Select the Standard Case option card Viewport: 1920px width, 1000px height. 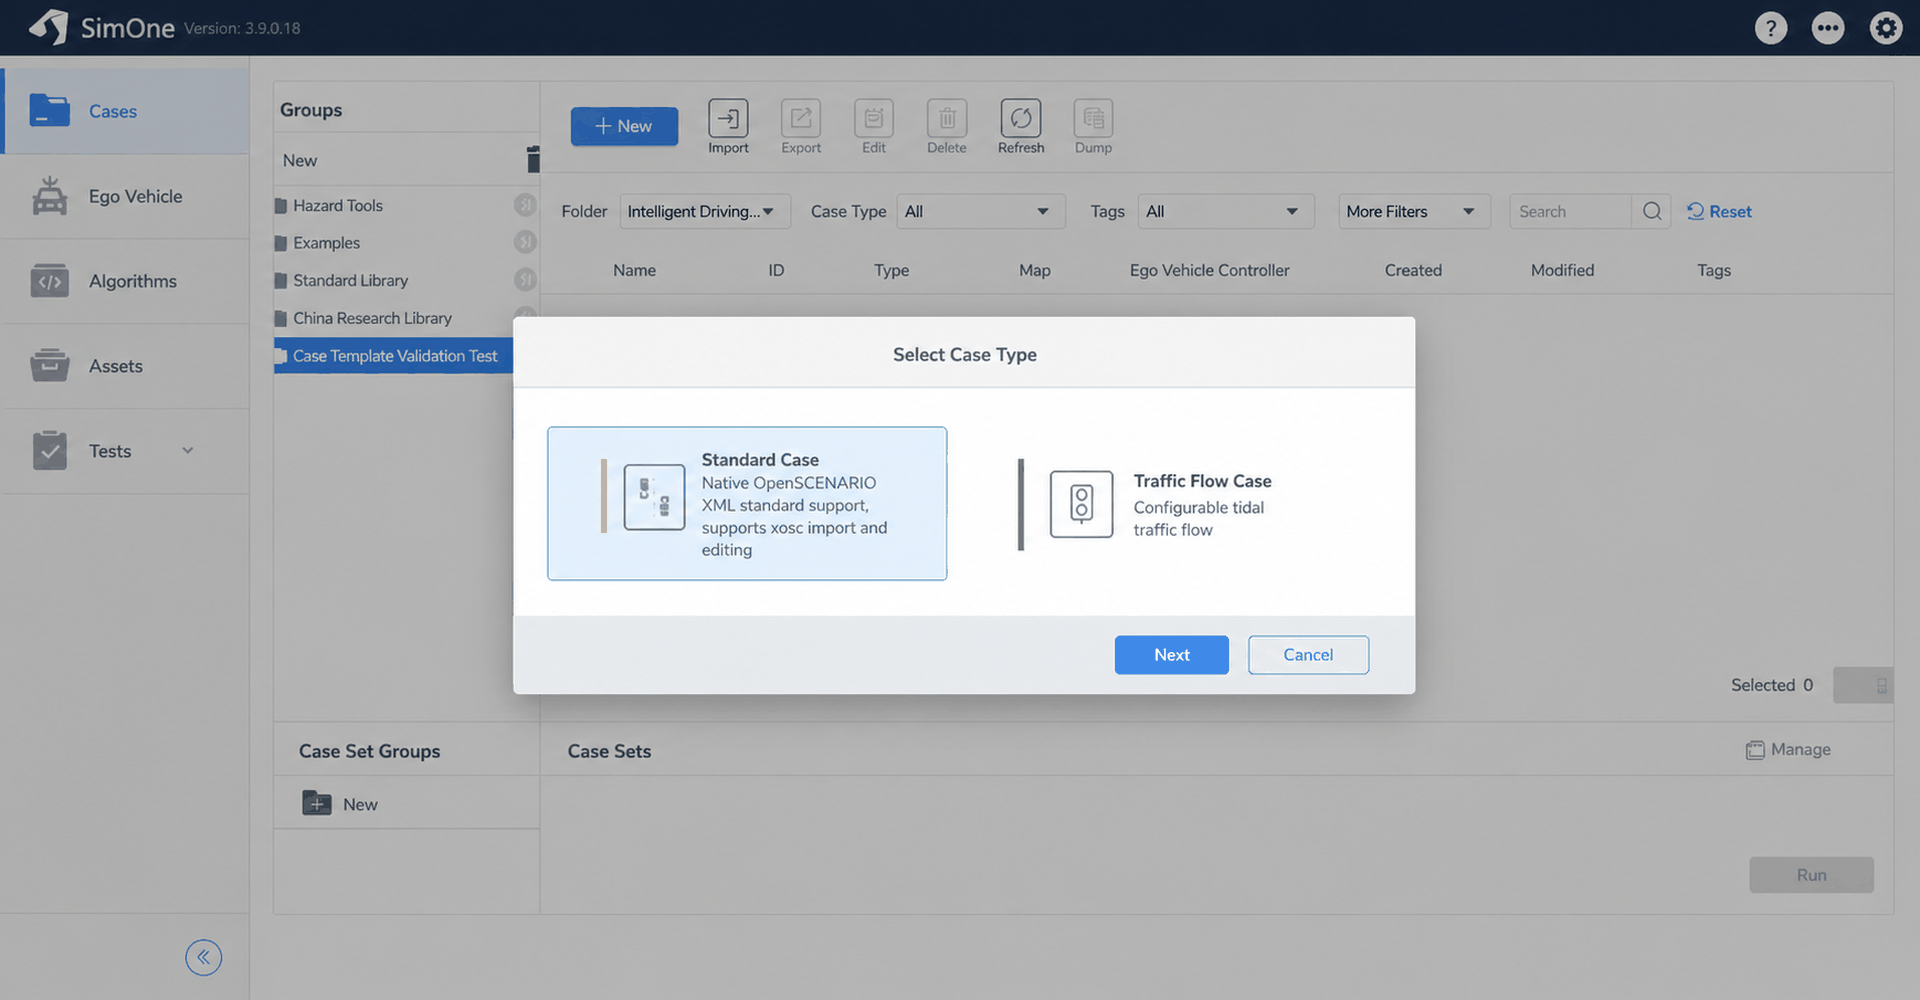point(747,503)
